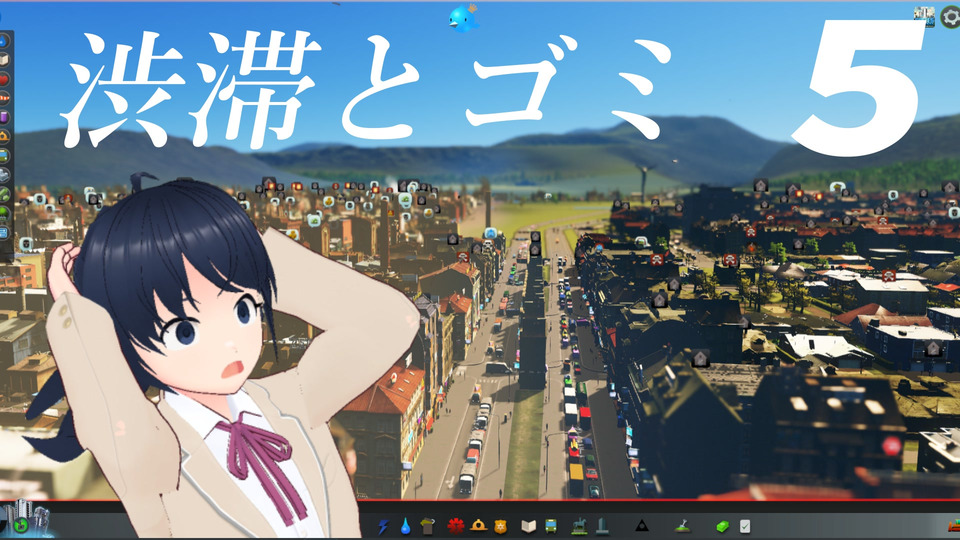Screen dimensions: 960x540
Task: Open the Water and Sewage menu (water drop)
Action: point(405,527)
